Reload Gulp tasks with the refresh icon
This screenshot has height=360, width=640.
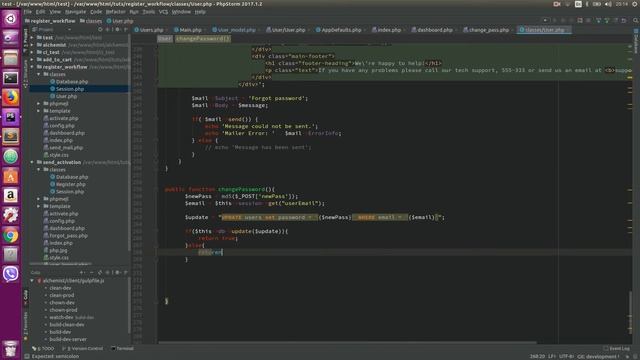point(100,272)
